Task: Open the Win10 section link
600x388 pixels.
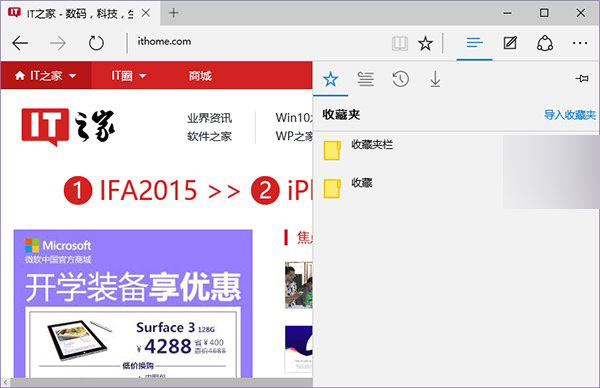Action: [294, 117]
